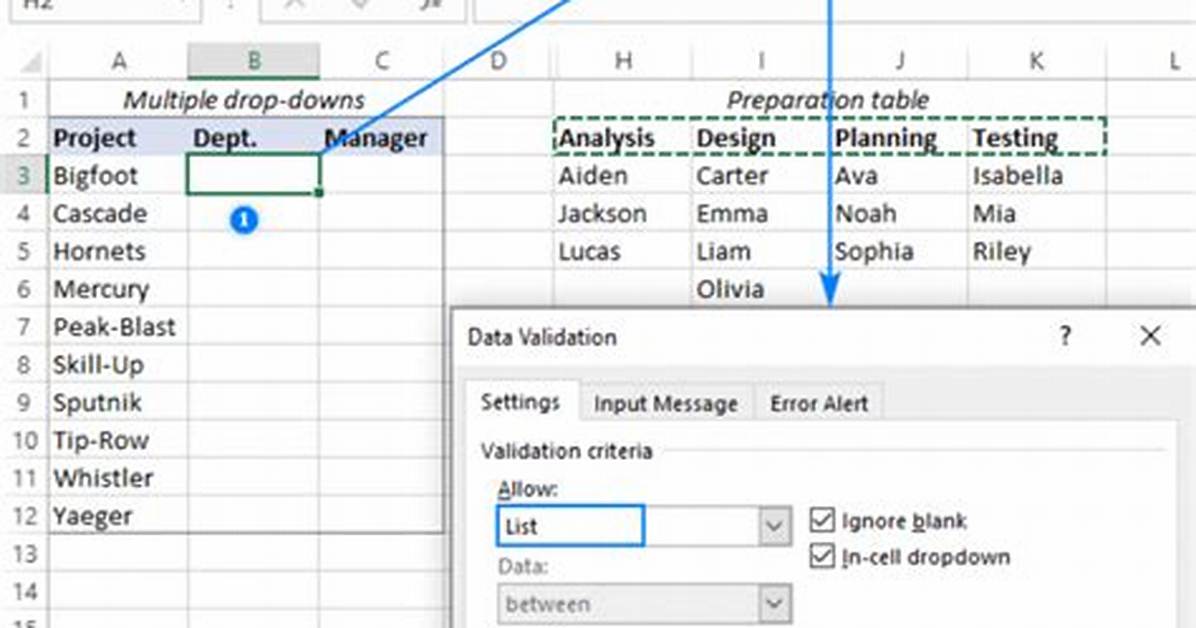Viewport: 1196px width, 628px height.
Task: Click the Noah cell
Action: coord(899,213)
